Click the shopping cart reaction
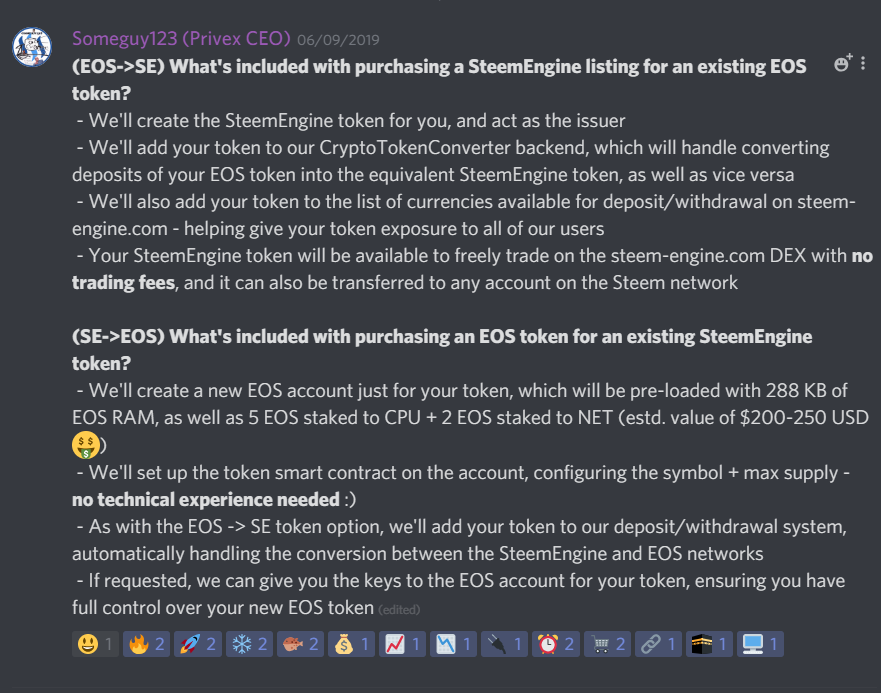Image resolution: width=881 pixels, height=693 pixels. (607, 644)
